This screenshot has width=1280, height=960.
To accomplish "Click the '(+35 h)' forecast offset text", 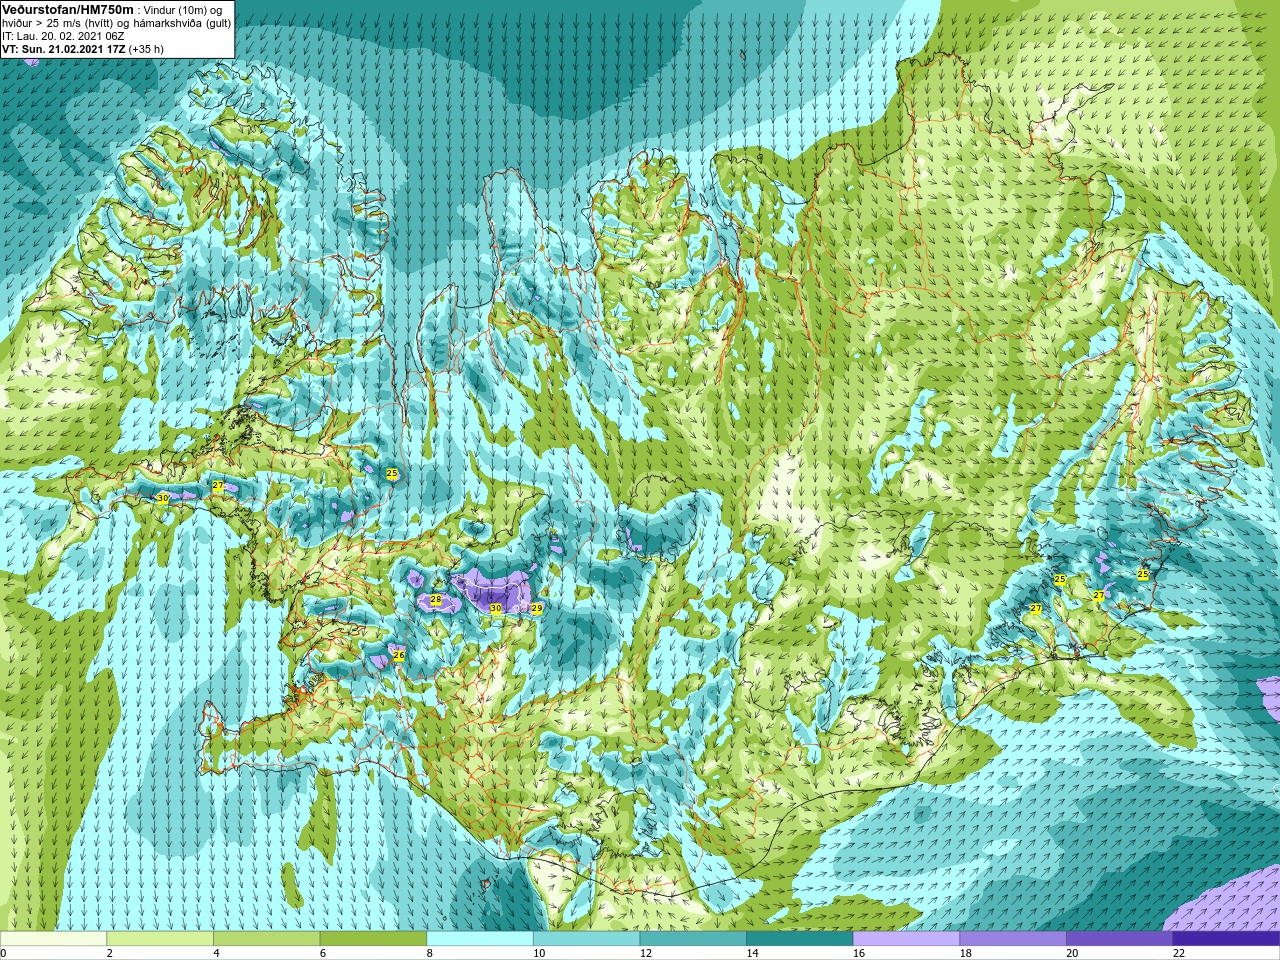I will tap(146, 48).
